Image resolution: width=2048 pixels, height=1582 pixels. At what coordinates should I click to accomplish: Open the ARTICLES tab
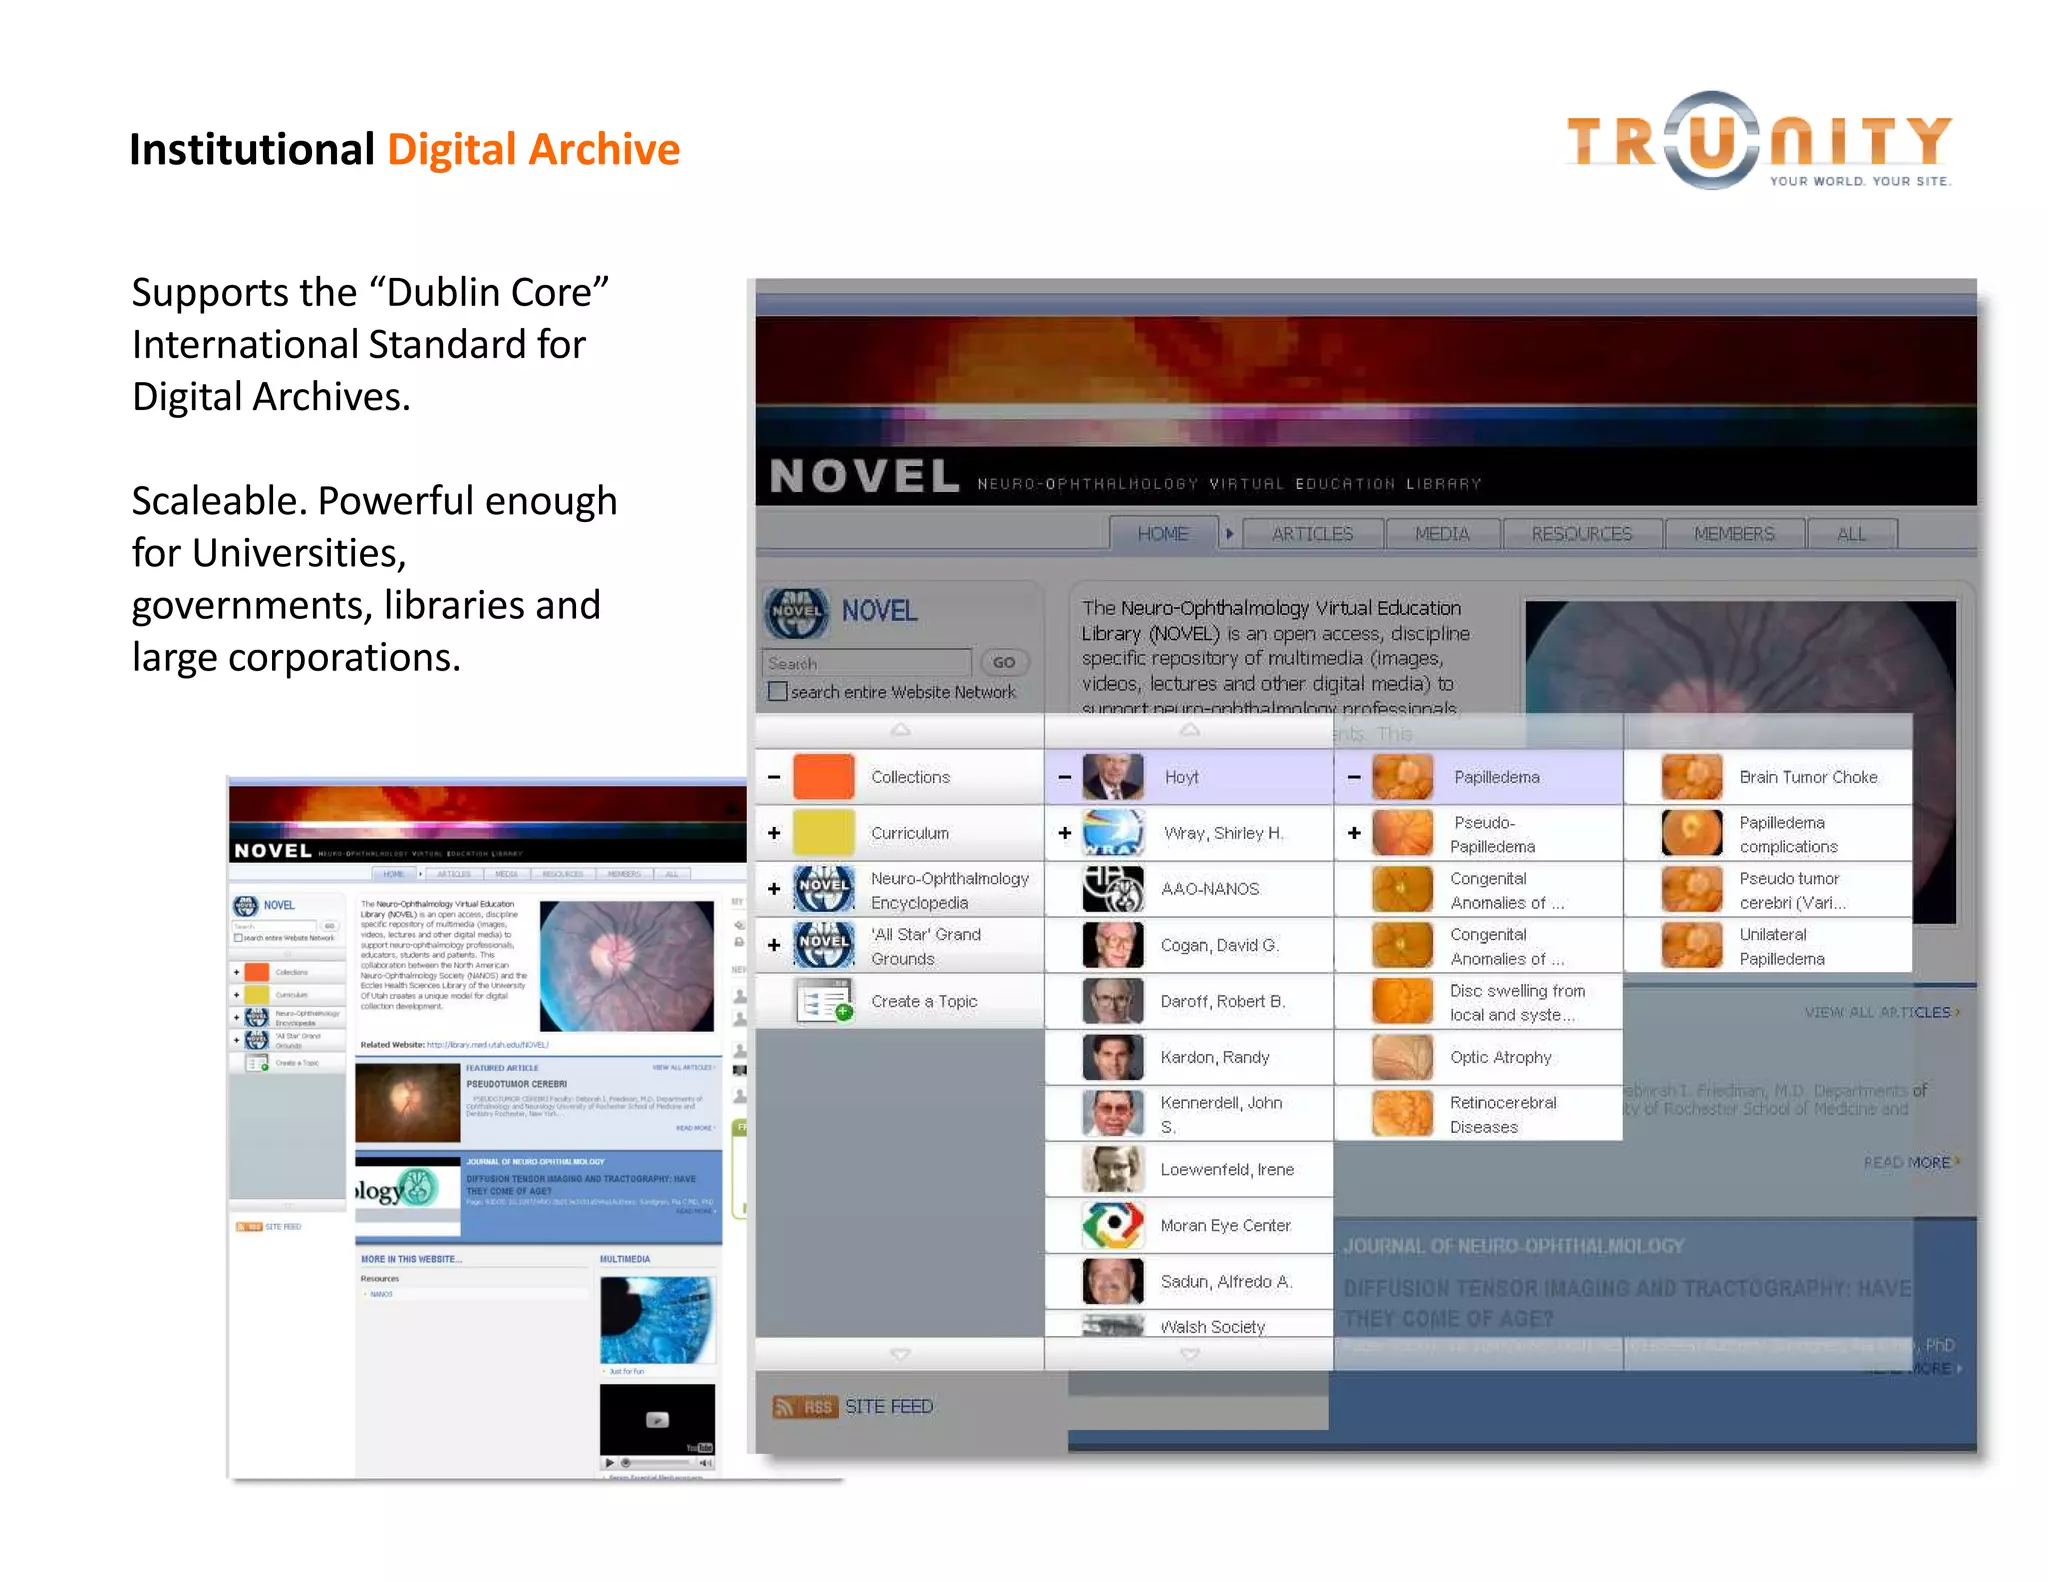1312,534
